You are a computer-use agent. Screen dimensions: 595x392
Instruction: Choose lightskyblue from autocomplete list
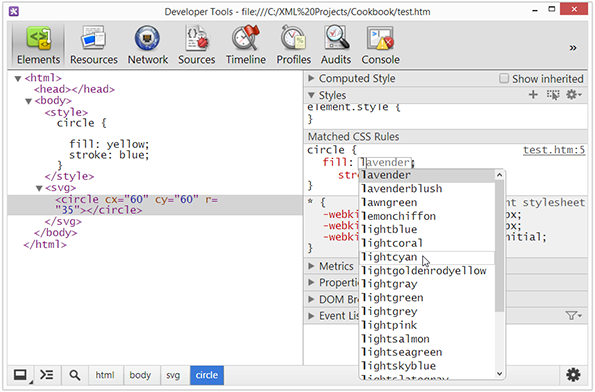pos(427,366)
